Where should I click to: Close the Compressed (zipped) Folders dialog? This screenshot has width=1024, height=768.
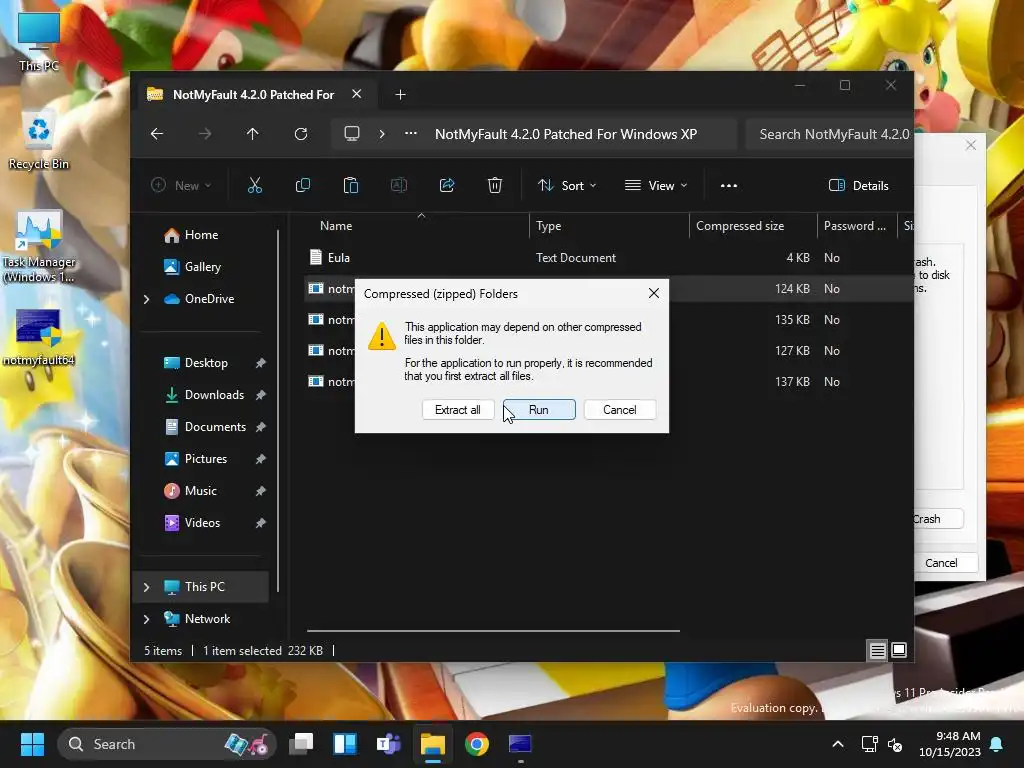654,293
